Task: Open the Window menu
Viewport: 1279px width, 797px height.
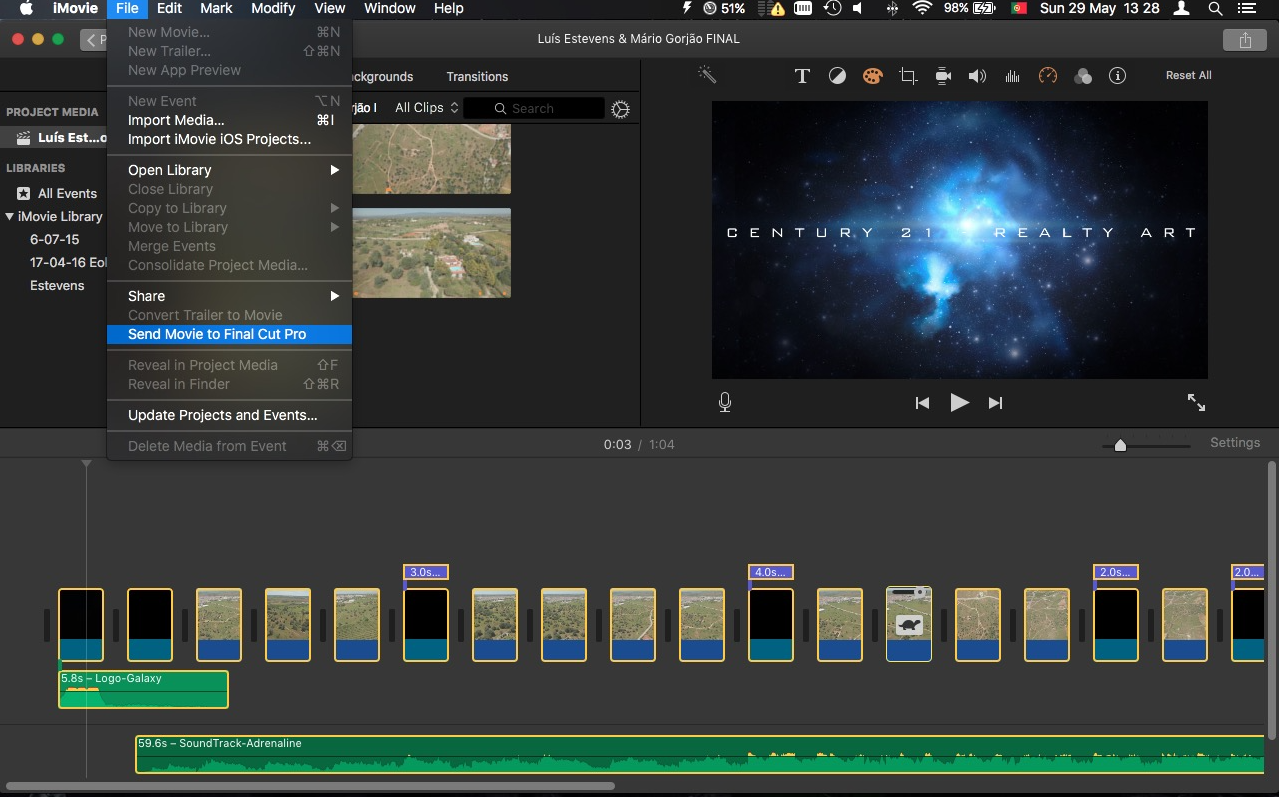Action: coord(389,8)
